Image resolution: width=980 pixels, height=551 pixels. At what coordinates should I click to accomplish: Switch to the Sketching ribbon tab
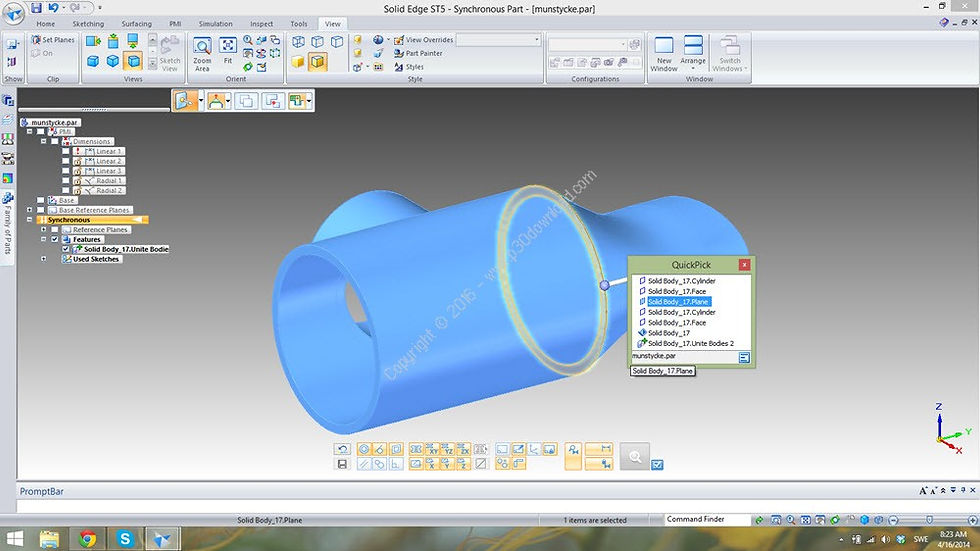88,24
